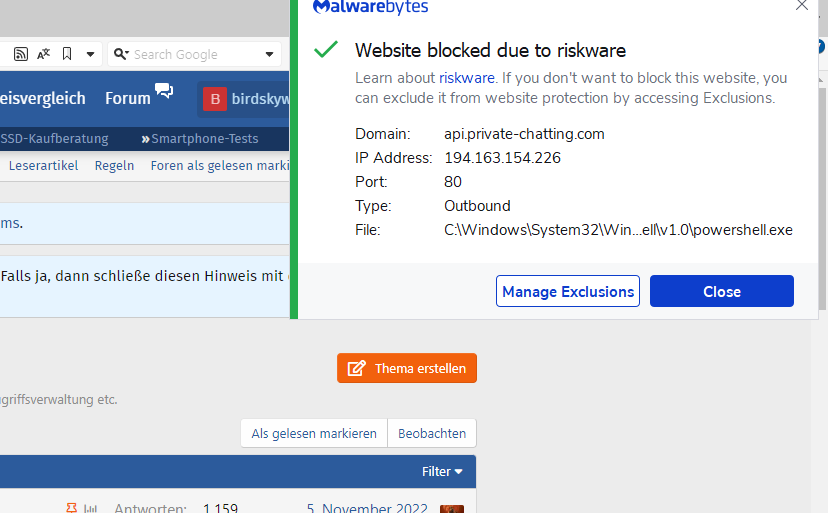
Task: Open the 5. November 2022 date link
Action: 367,508
